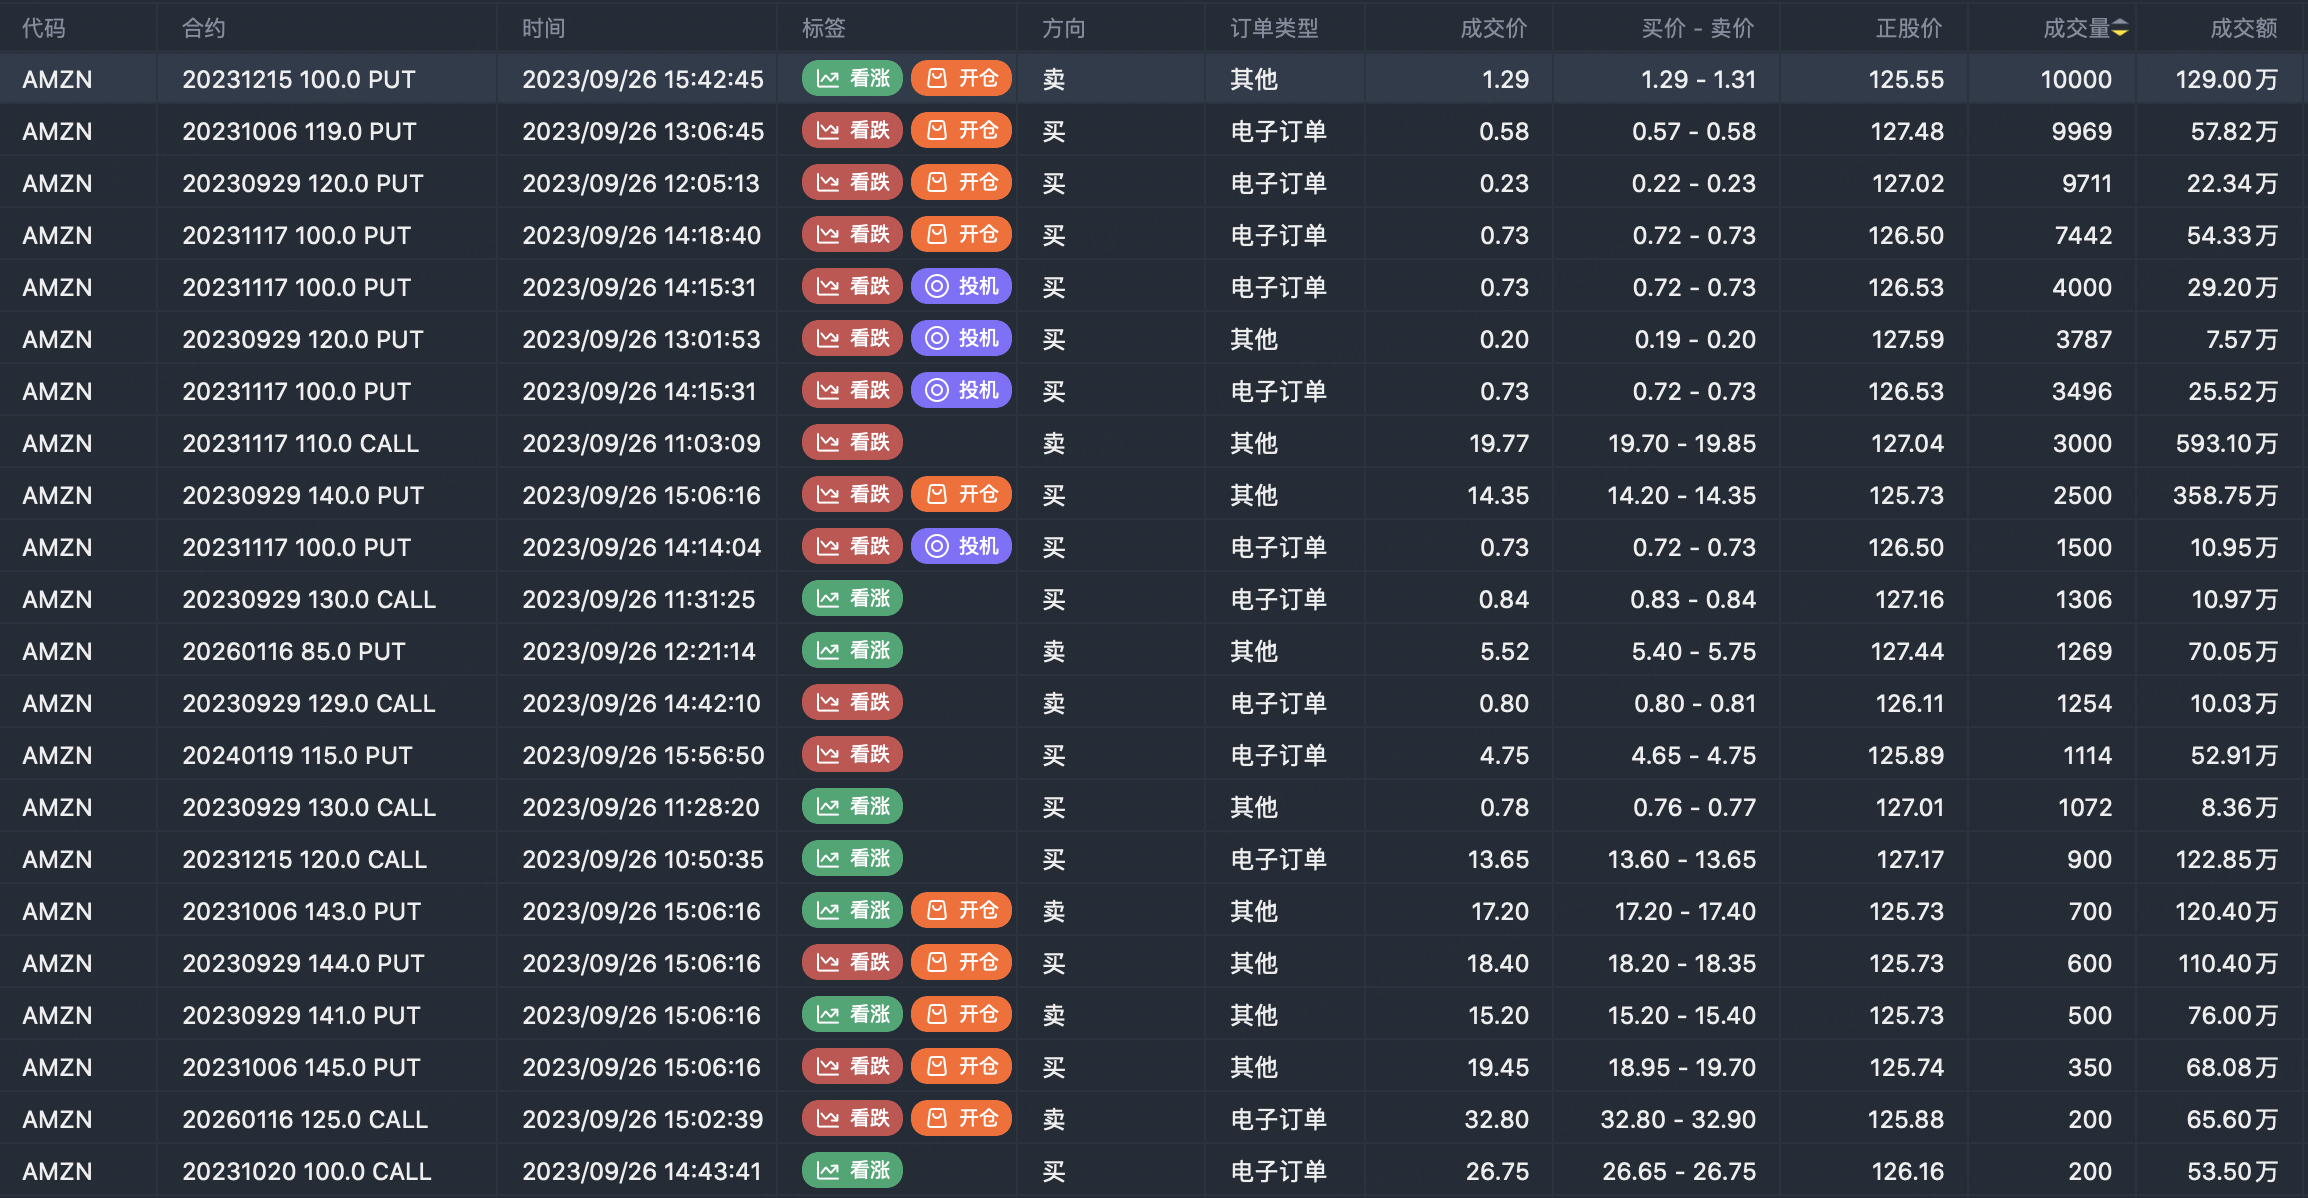Click 开仓 tag in 20260116 125.0 CALL row
The image size is (2308, 1198).
(x=961, y=1118)
